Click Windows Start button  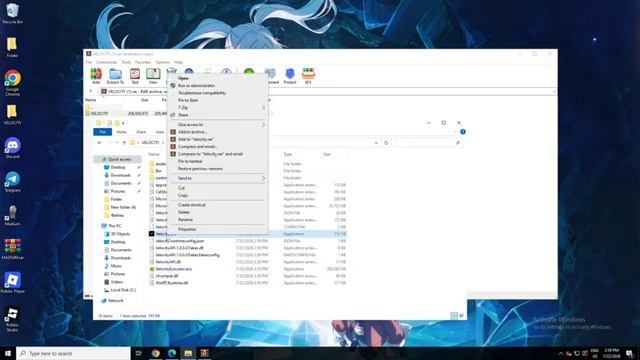[8, 353]
